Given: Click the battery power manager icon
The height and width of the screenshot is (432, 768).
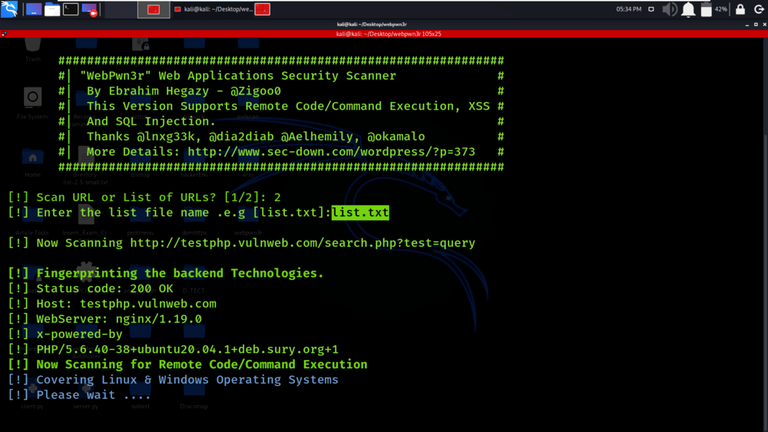Looking at the screenshot, I should click(706, 9).
